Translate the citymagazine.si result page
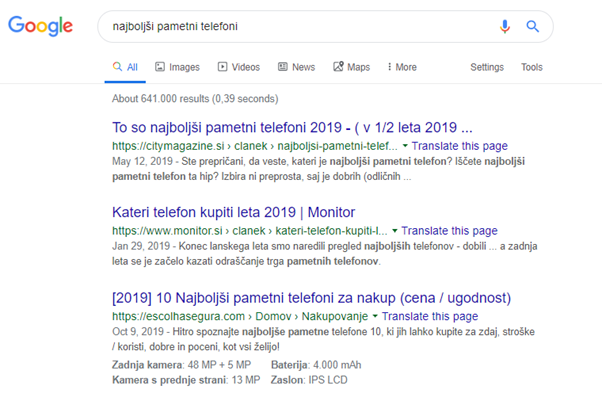Image resolution: width=602 pixels, height=397 pixels. point(460,146)
